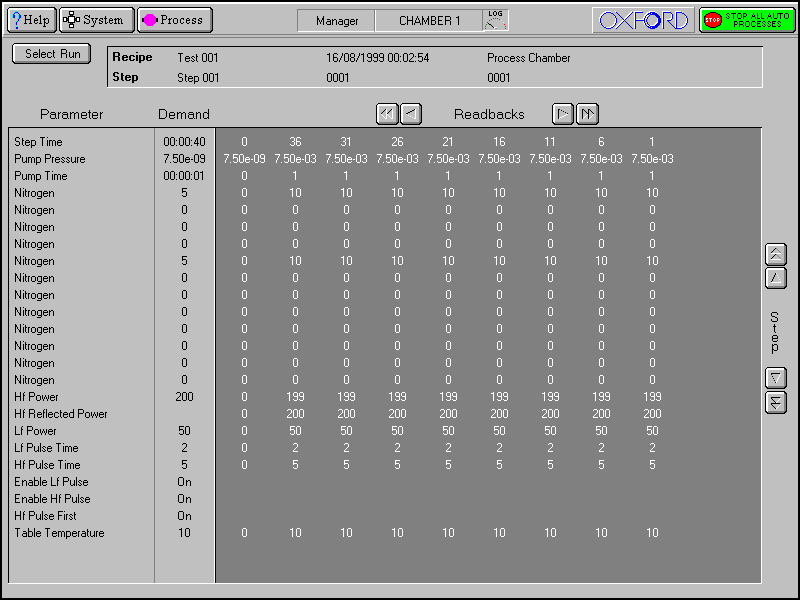Jump to the last step using double-down arrow

(775, 402)
